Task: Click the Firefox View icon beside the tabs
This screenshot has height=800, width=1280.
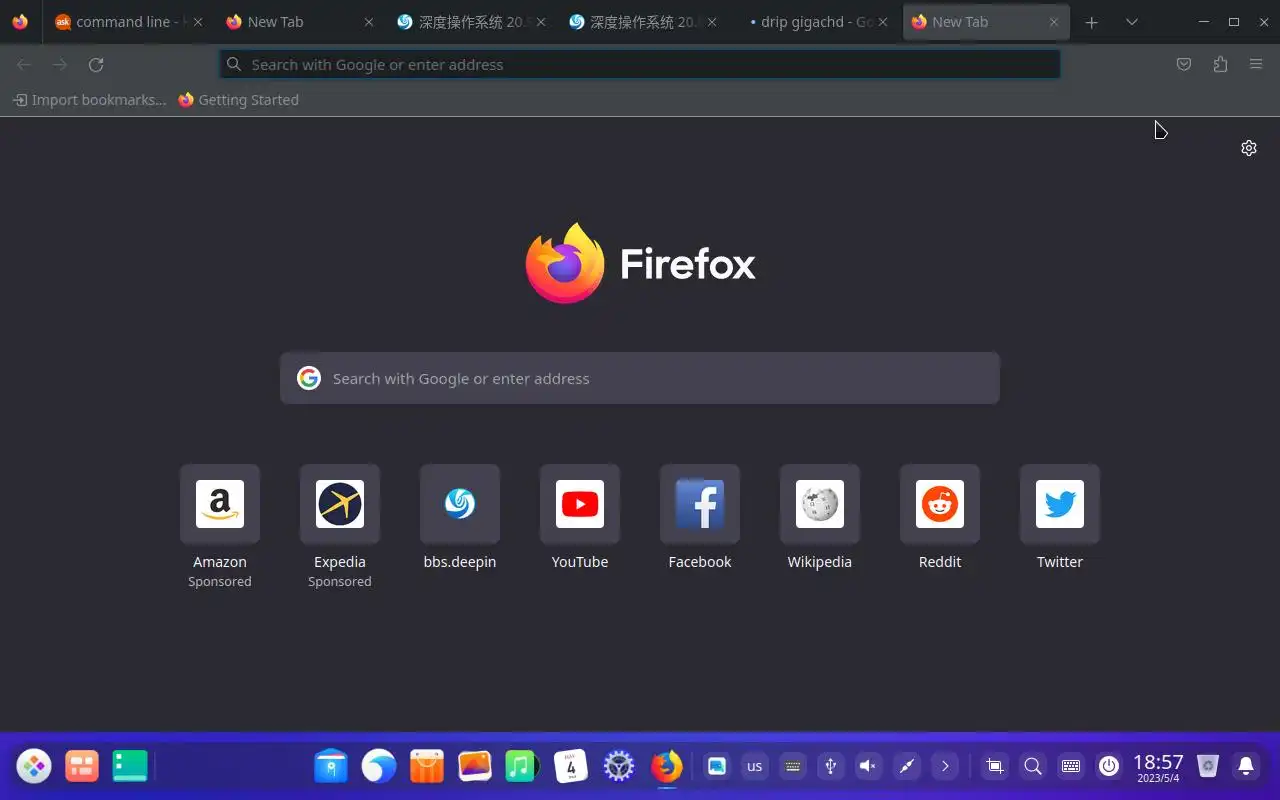Action: click(20, 22)
